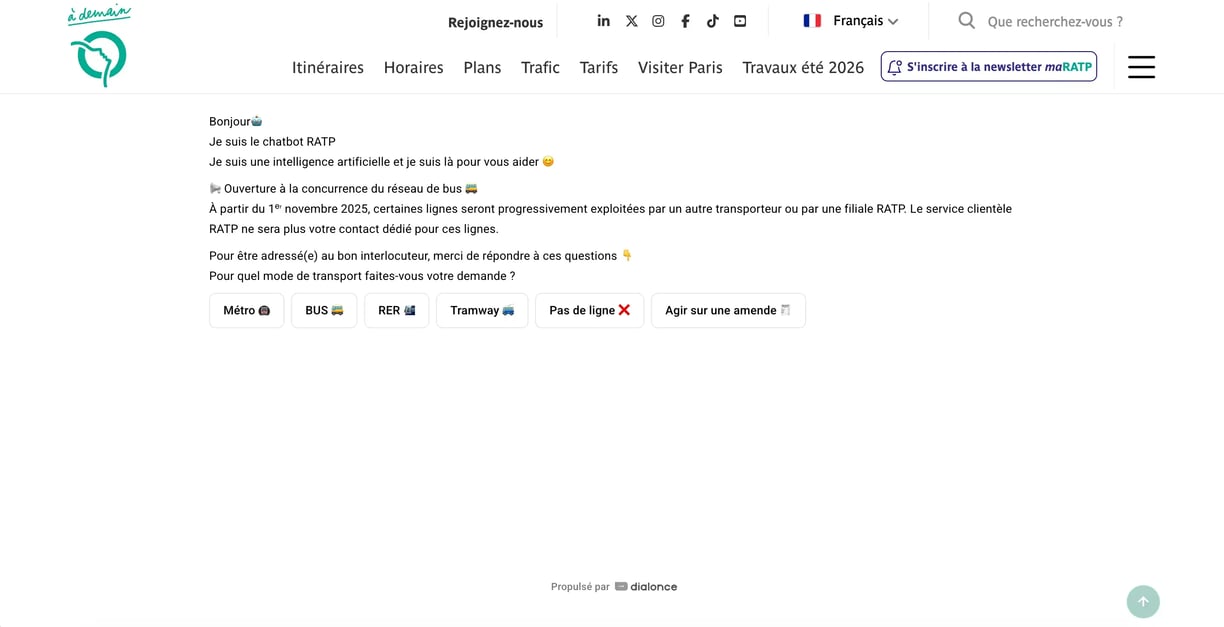Open the Visiter Paris menu

pos(680,67)
